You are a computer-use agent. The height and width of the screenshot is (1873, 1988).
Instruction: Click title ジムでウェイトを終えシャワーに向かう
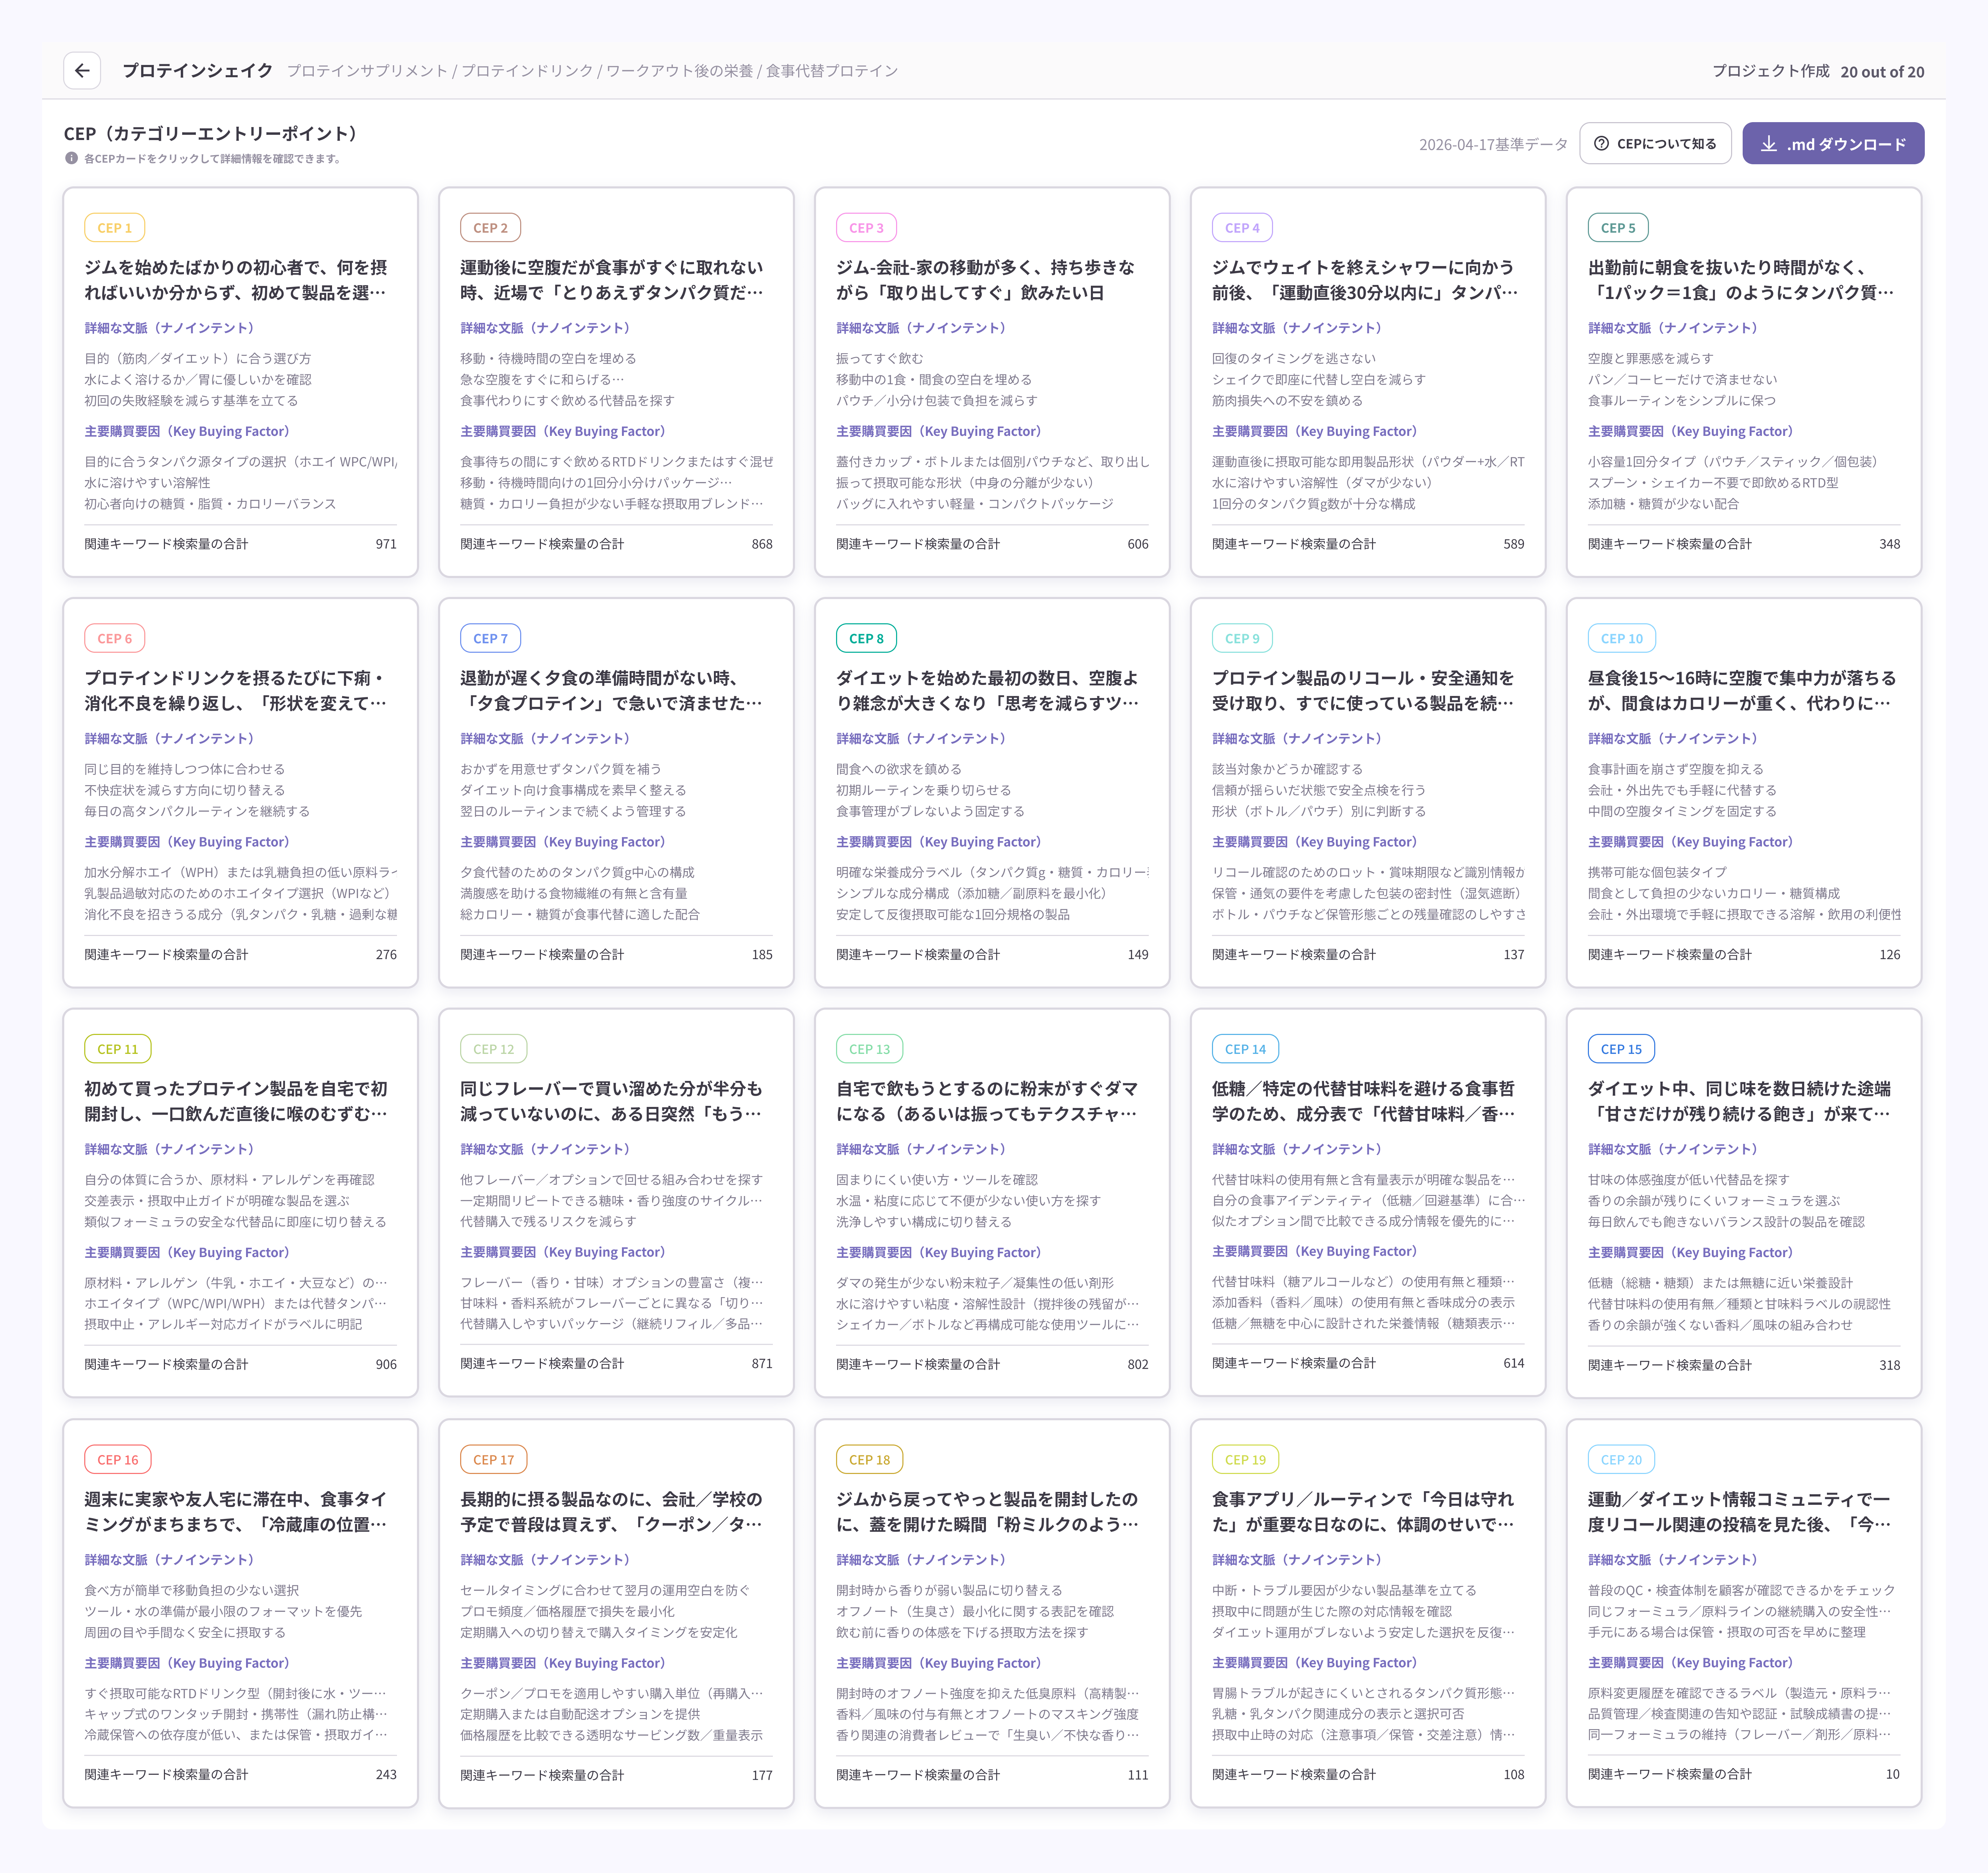1365,280
